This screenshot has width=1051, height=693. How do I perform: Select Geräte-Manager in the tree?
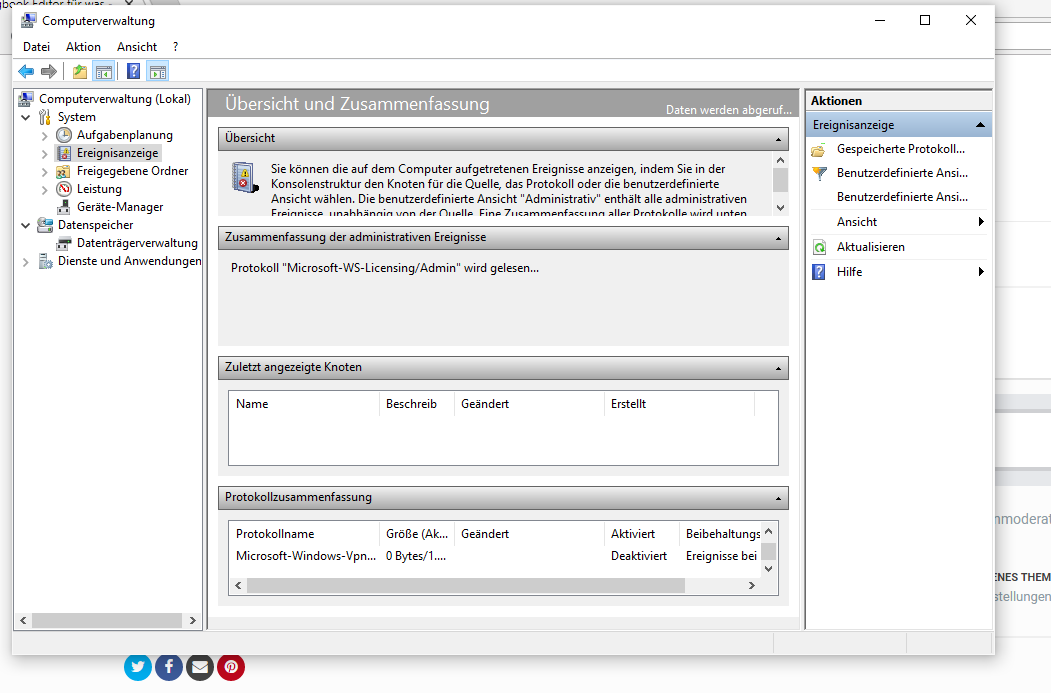click(119, 207)
